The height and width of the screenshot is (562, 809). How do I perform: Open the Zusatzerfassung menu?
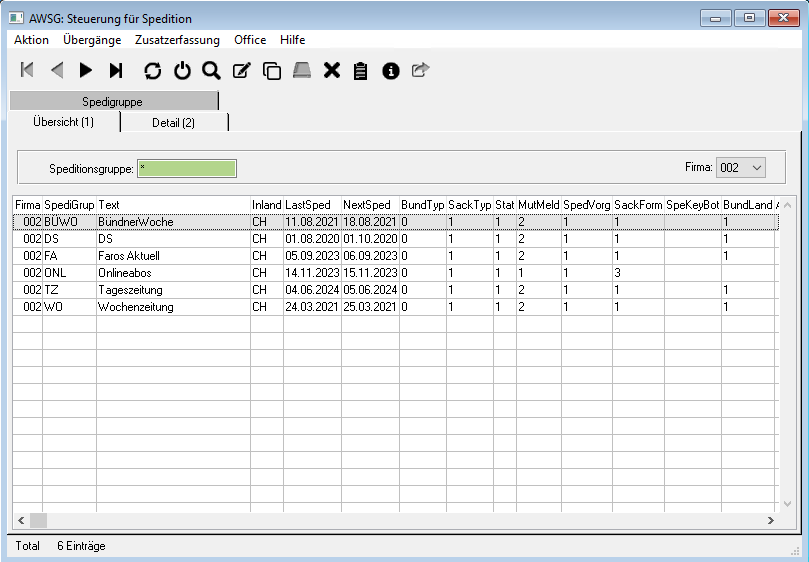[x=177, y=40]
